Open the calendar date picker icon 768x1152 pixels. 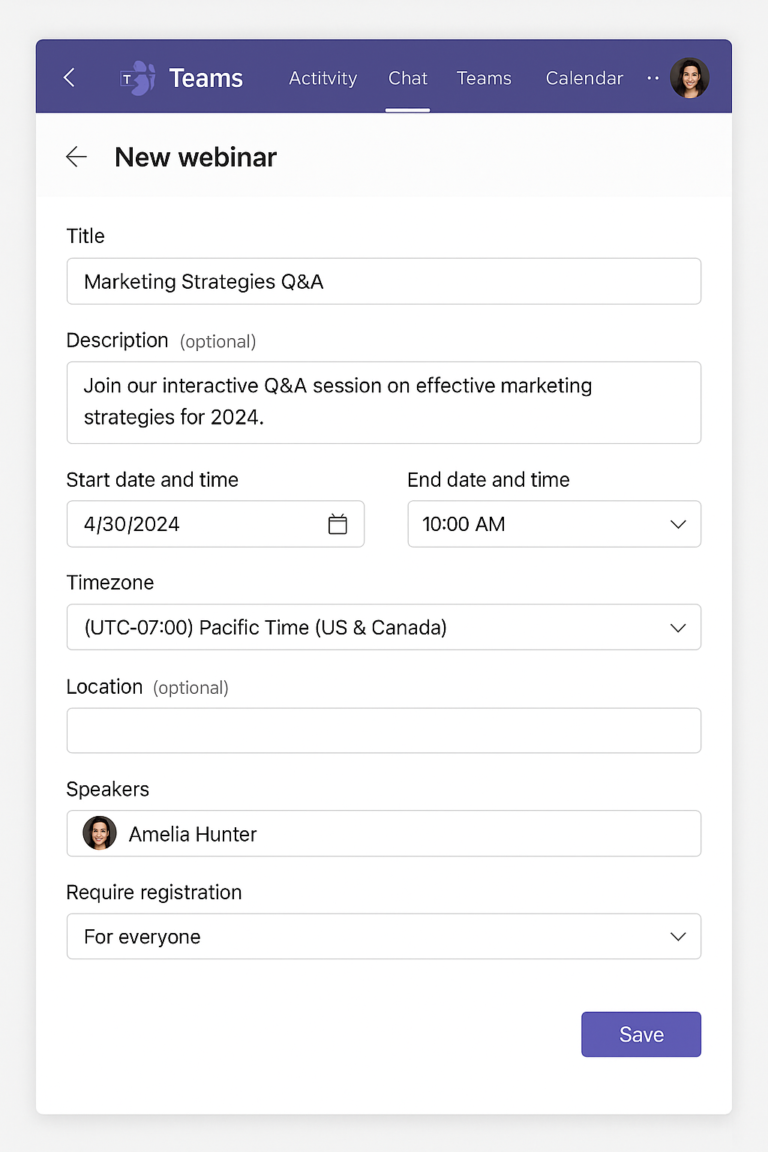pyautogui.click(x=338, y=523)
